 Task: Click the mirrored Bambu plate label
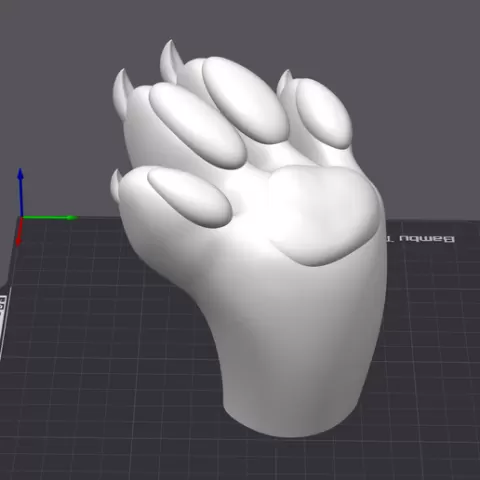click(x=421, y=239)
